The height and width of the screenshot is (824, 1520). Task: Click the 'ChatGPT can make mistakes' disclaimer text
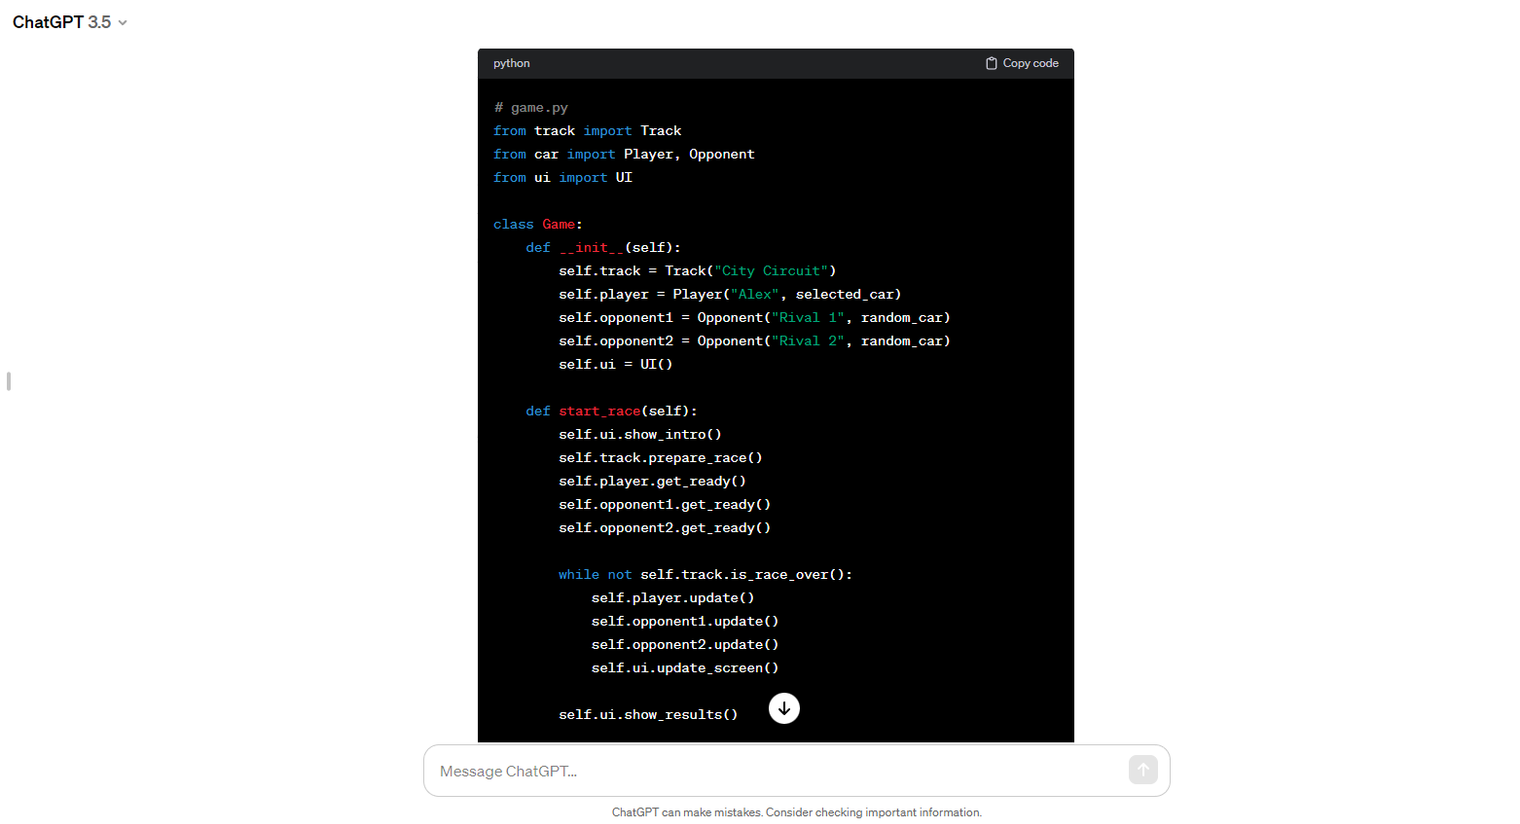coord(797,812)
